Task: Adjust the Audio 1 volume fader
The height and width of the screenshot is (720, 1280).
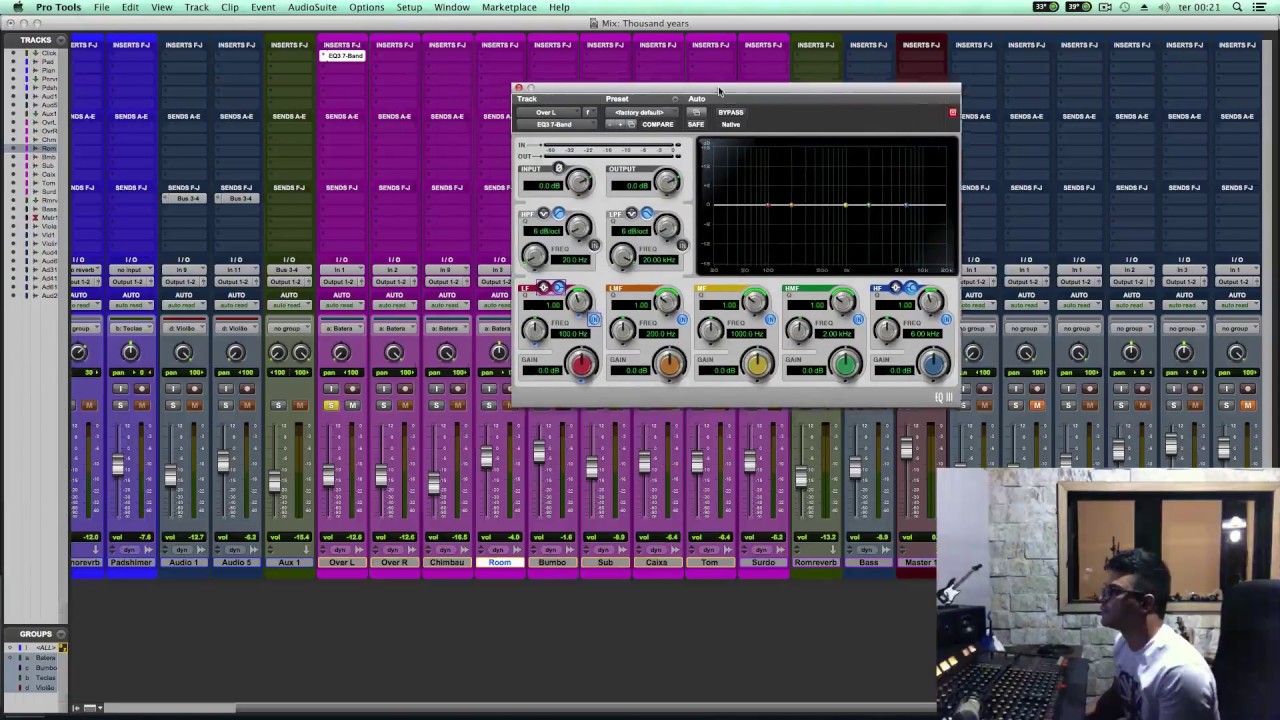Action: coord(171,475)
